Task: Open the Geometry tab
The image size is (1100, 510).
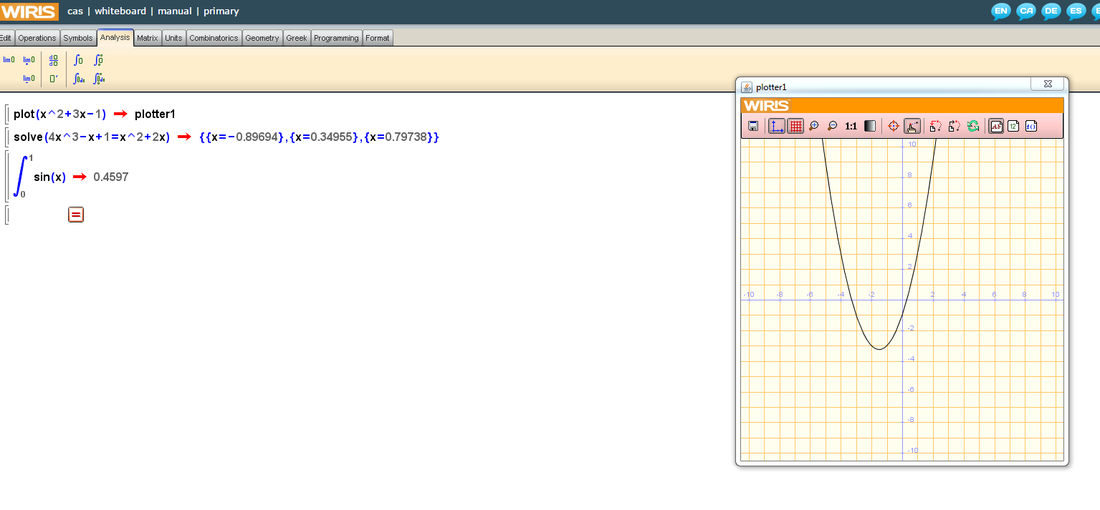Action: (x=262, y=38)
